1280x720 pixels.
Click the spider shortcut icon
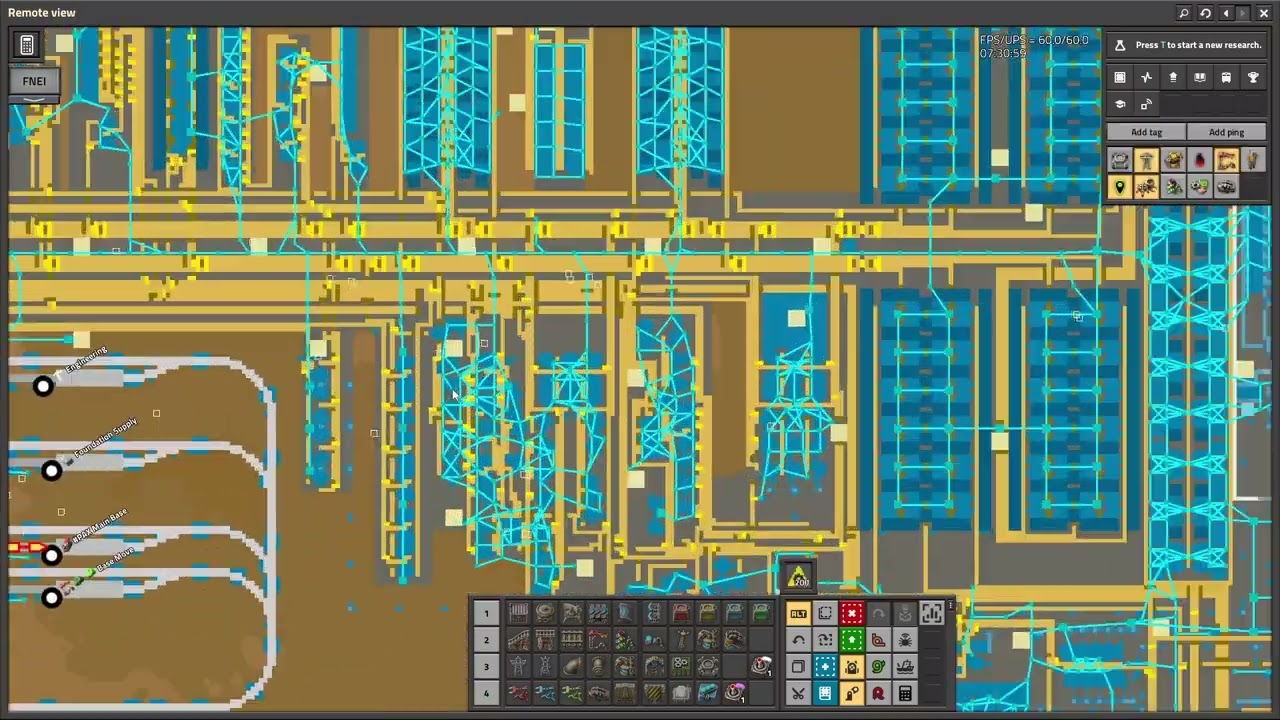tap(905, 640)
